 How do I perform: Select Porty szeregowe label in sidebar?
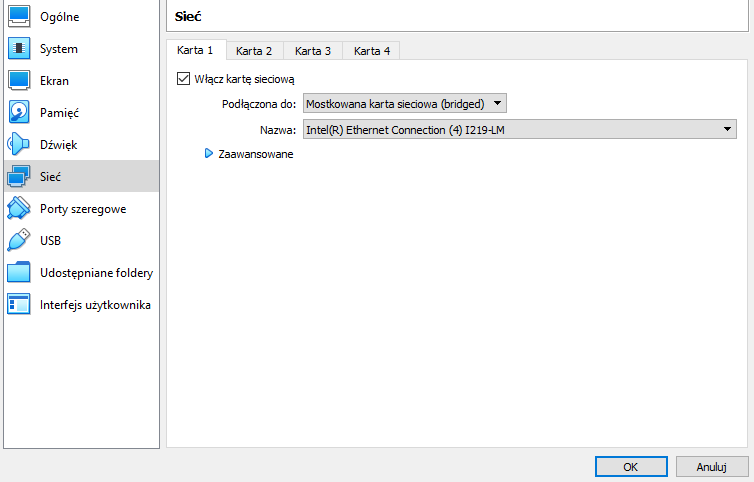pos(83,209)
